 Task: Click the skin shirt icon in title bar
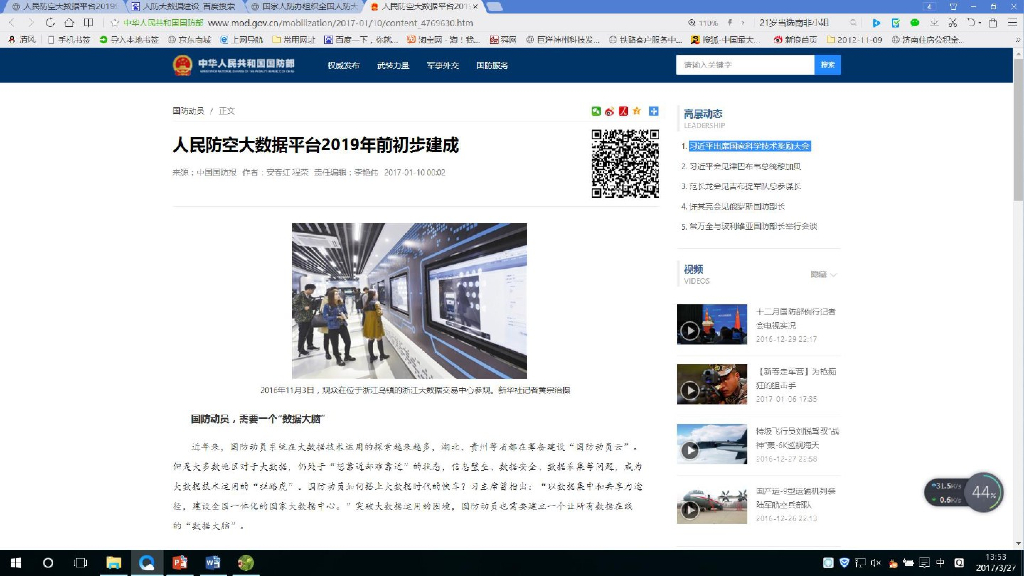point(953,6)
